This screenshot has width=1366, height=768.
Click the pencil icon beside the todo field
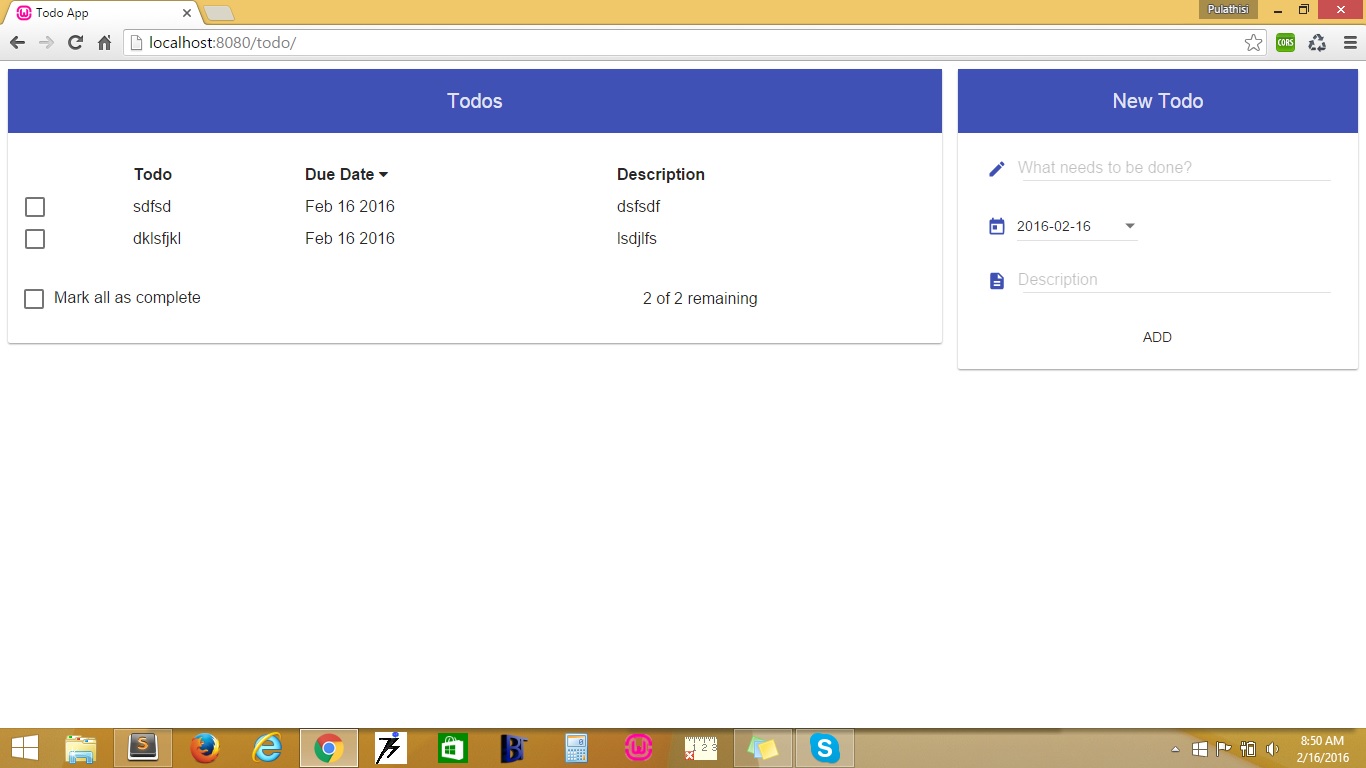(x=996, y=169)
